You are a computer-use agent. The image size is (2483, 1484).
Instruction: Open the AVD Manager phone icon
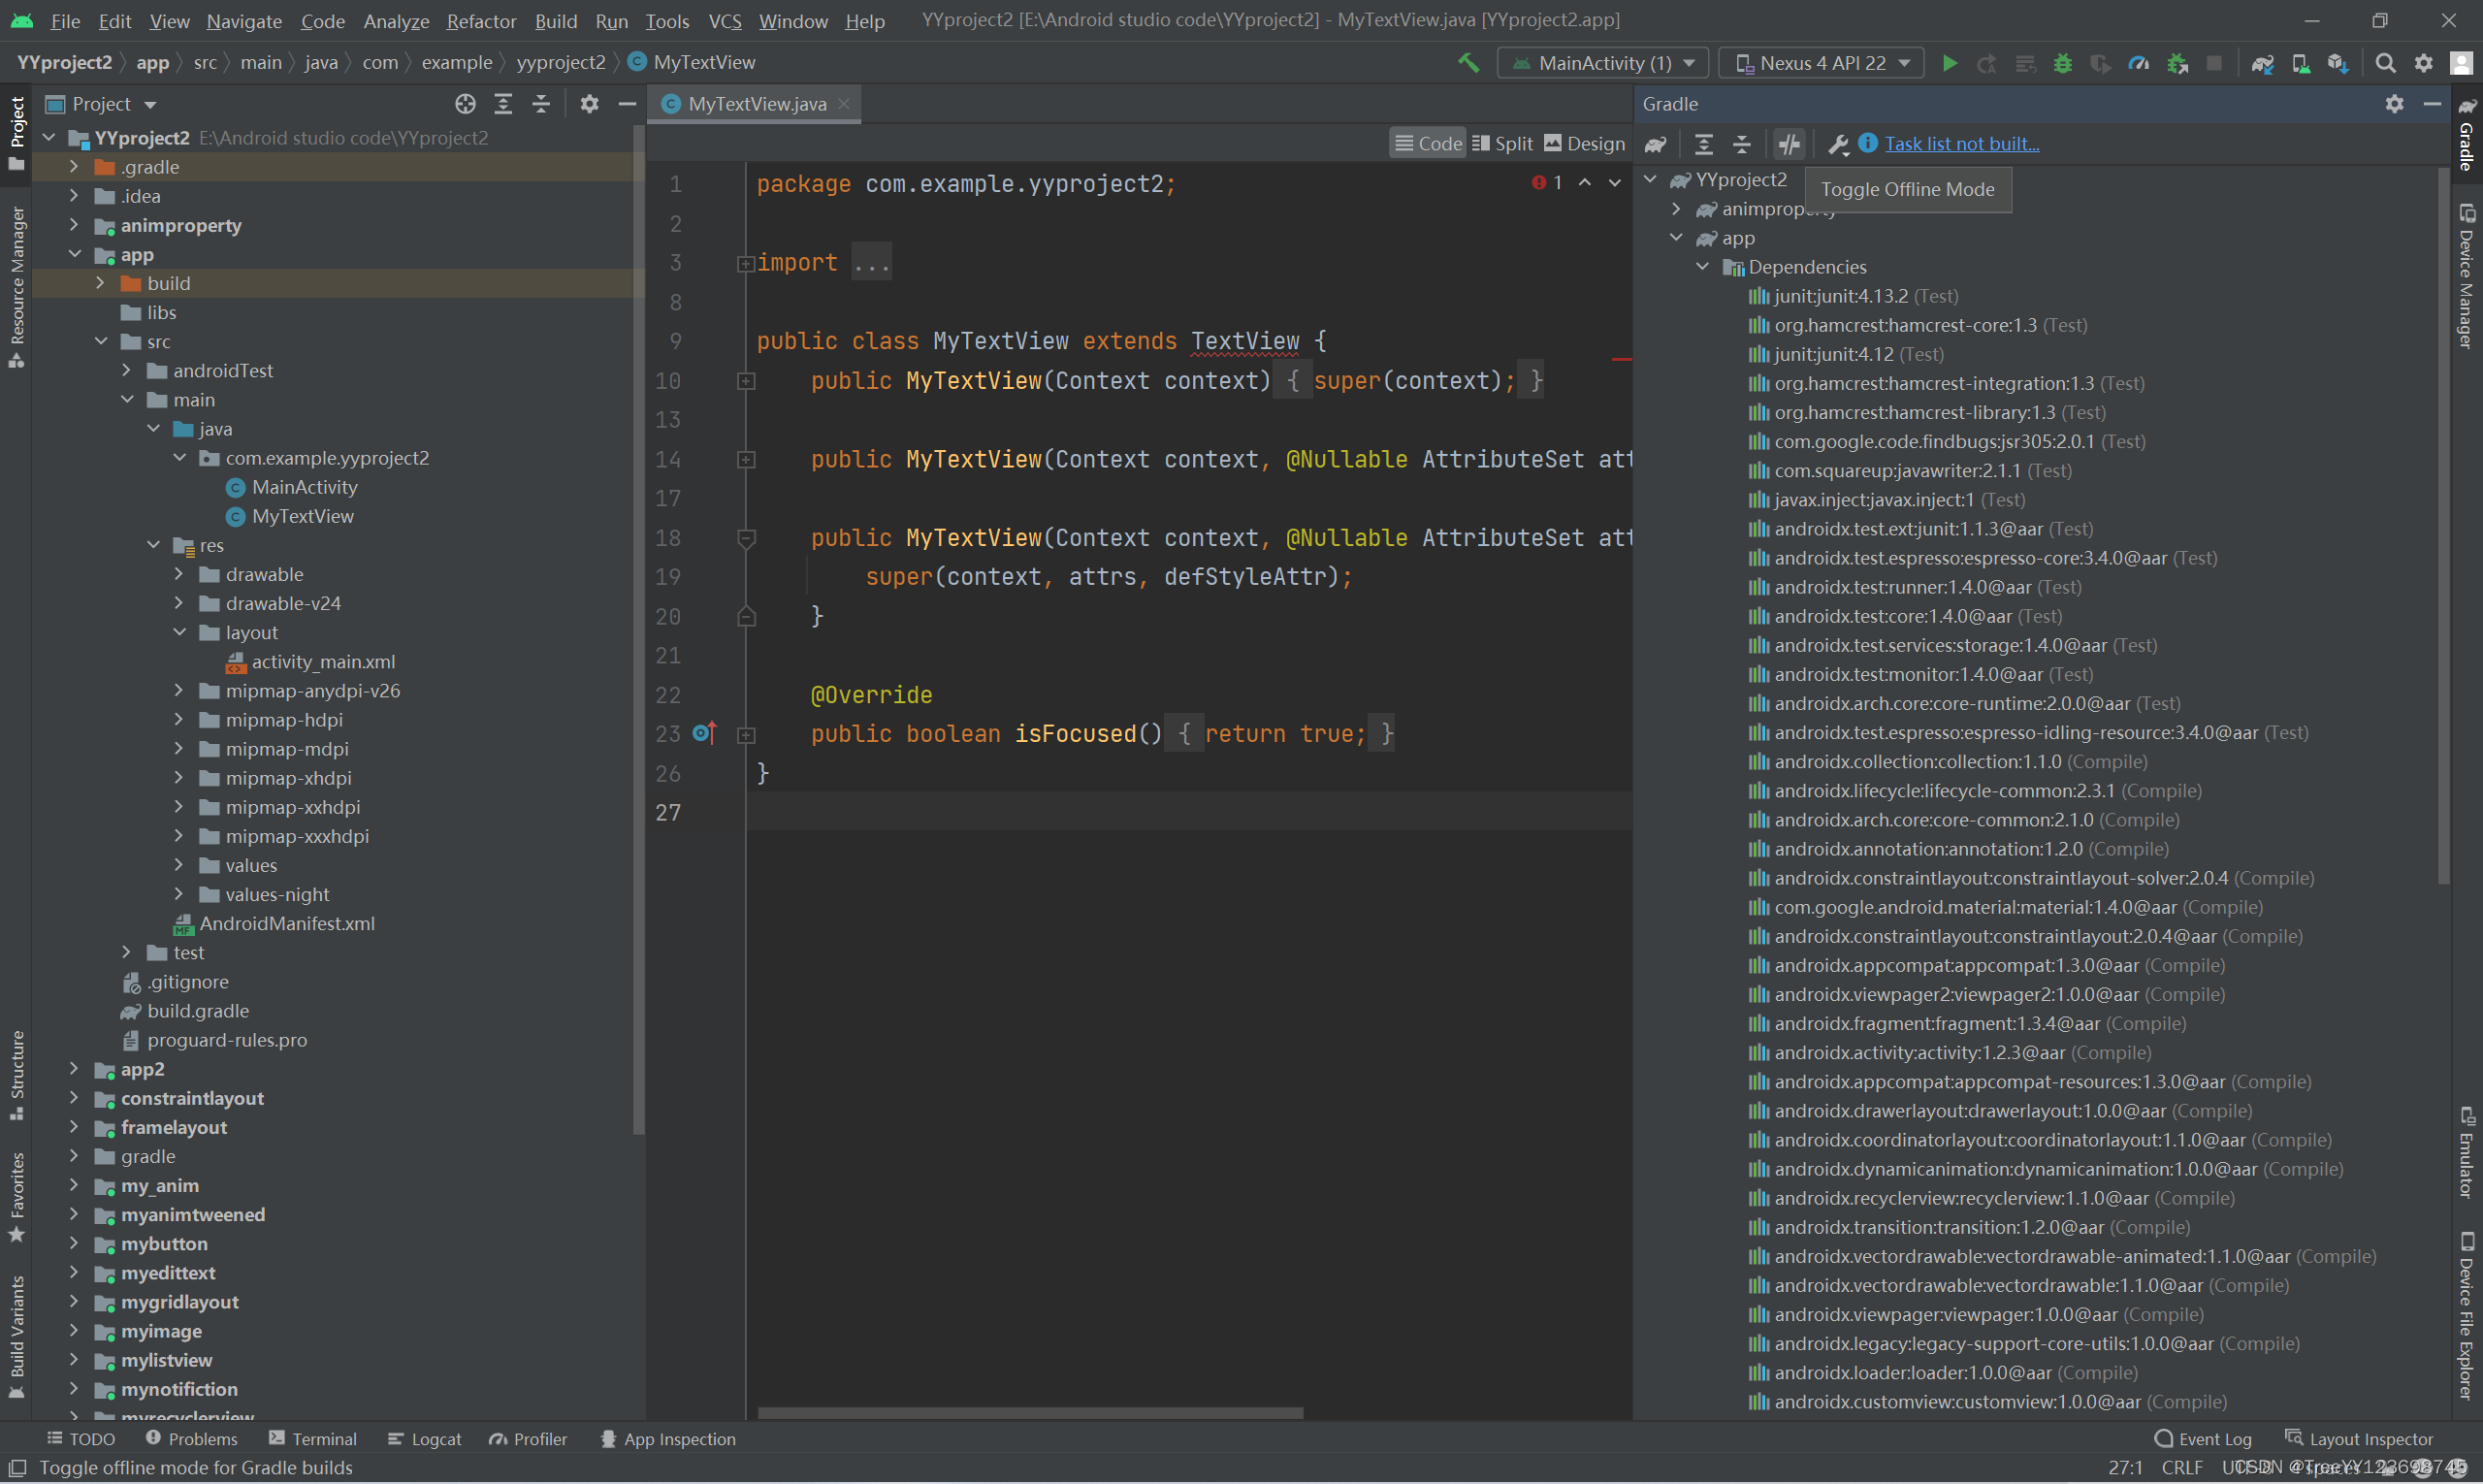tap(2300, 63)
